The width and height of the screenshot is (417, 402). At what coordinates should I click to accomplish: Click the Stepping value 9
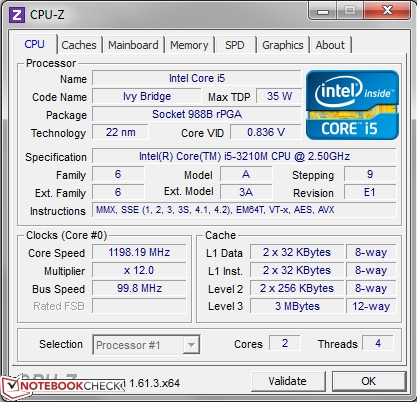370,174
